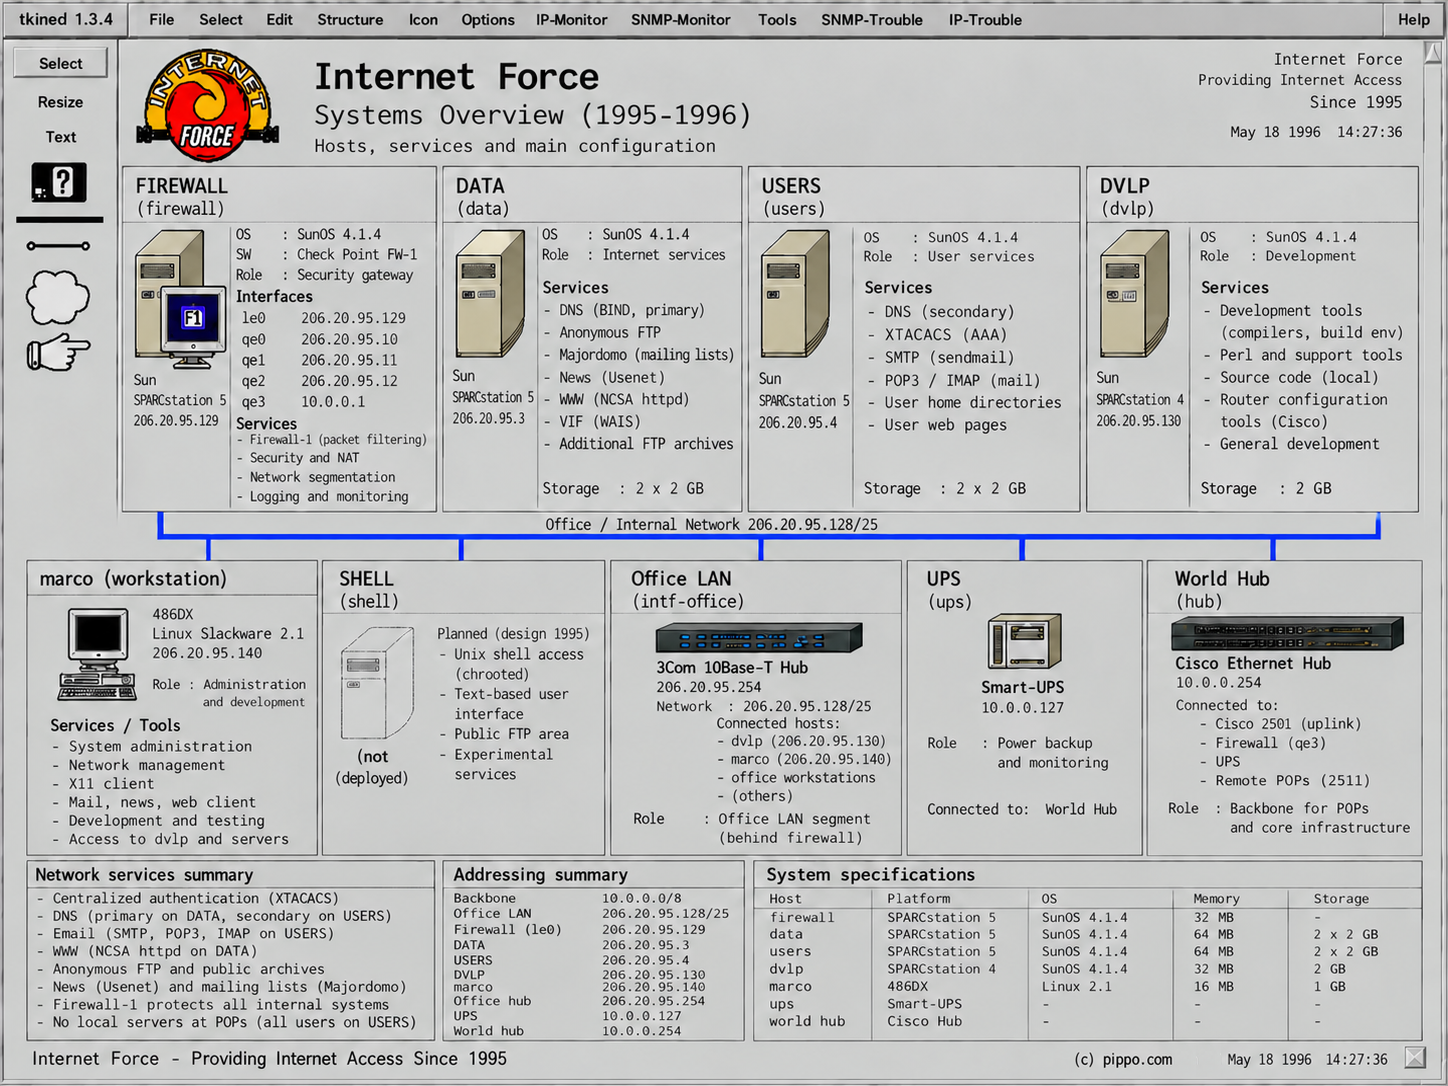This screenshot has width=1448, height=1086.
Task: Open the IP-Monitor menu
Action: [x=571, y=19]
